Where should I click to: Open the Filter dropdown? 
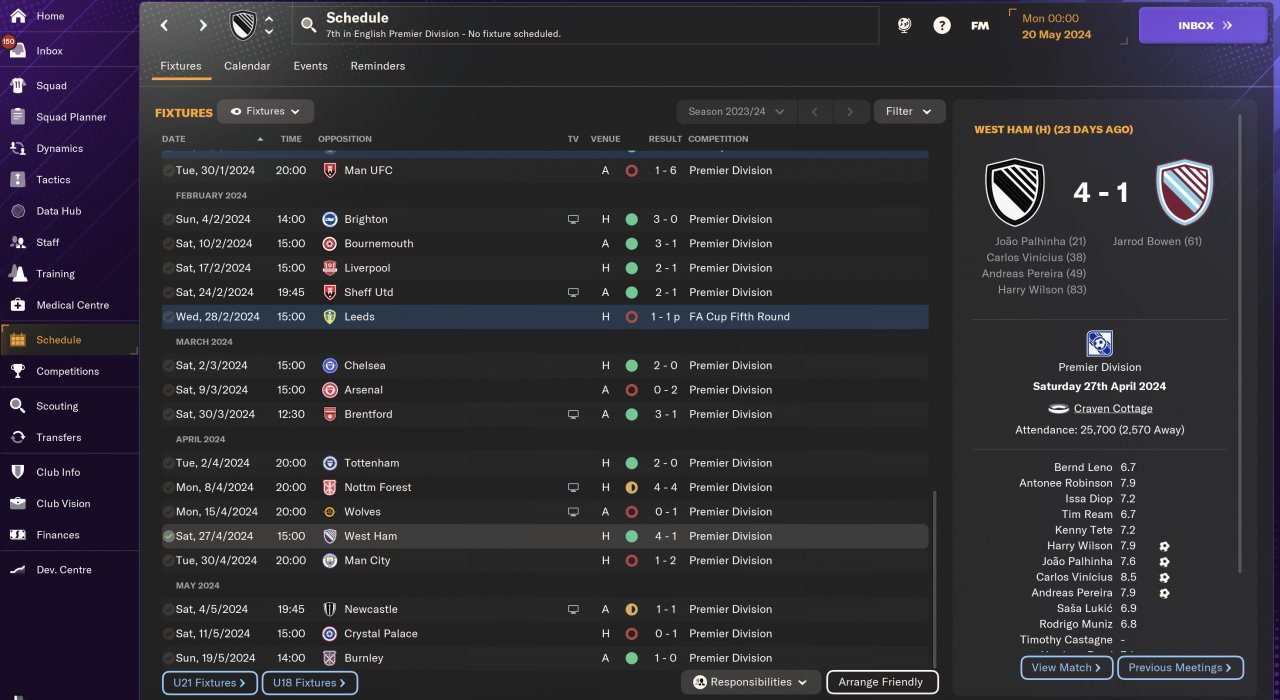pos(909,111)
